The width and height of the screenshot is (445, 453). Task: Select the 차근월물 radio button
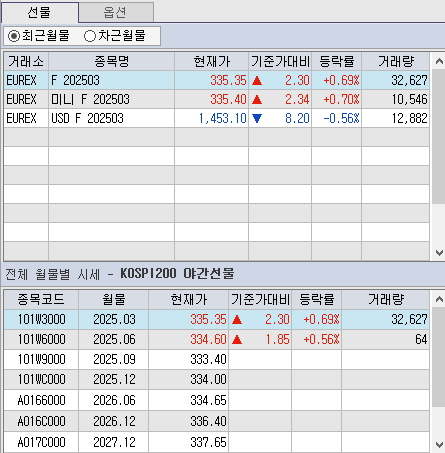coord(90,36)
